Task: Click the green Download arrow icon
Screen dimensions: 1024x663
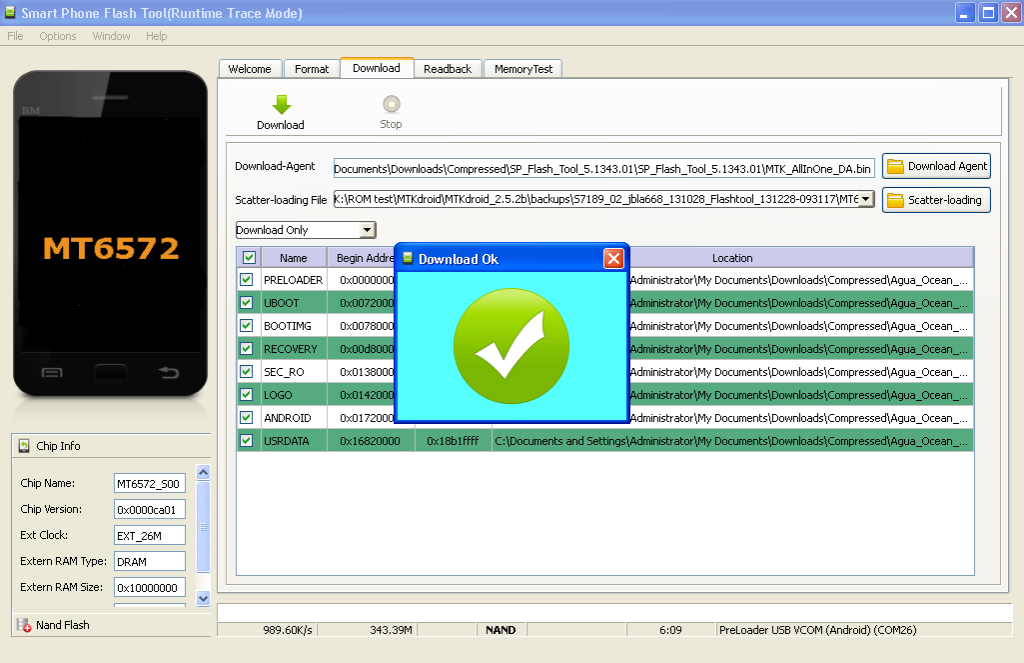Action: [280, 103]
